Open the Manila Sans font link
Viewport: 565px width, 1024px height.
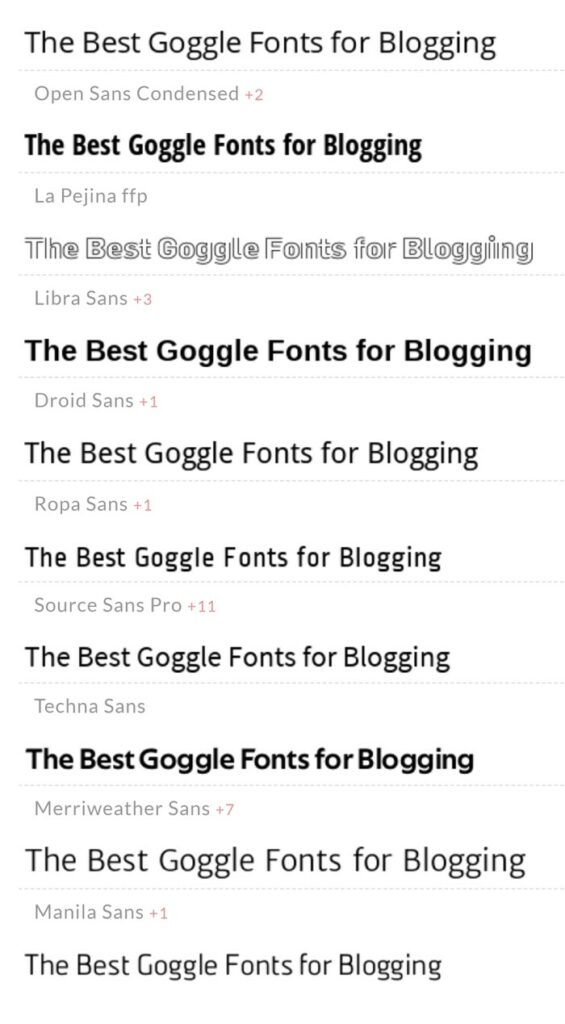[89, 912]
